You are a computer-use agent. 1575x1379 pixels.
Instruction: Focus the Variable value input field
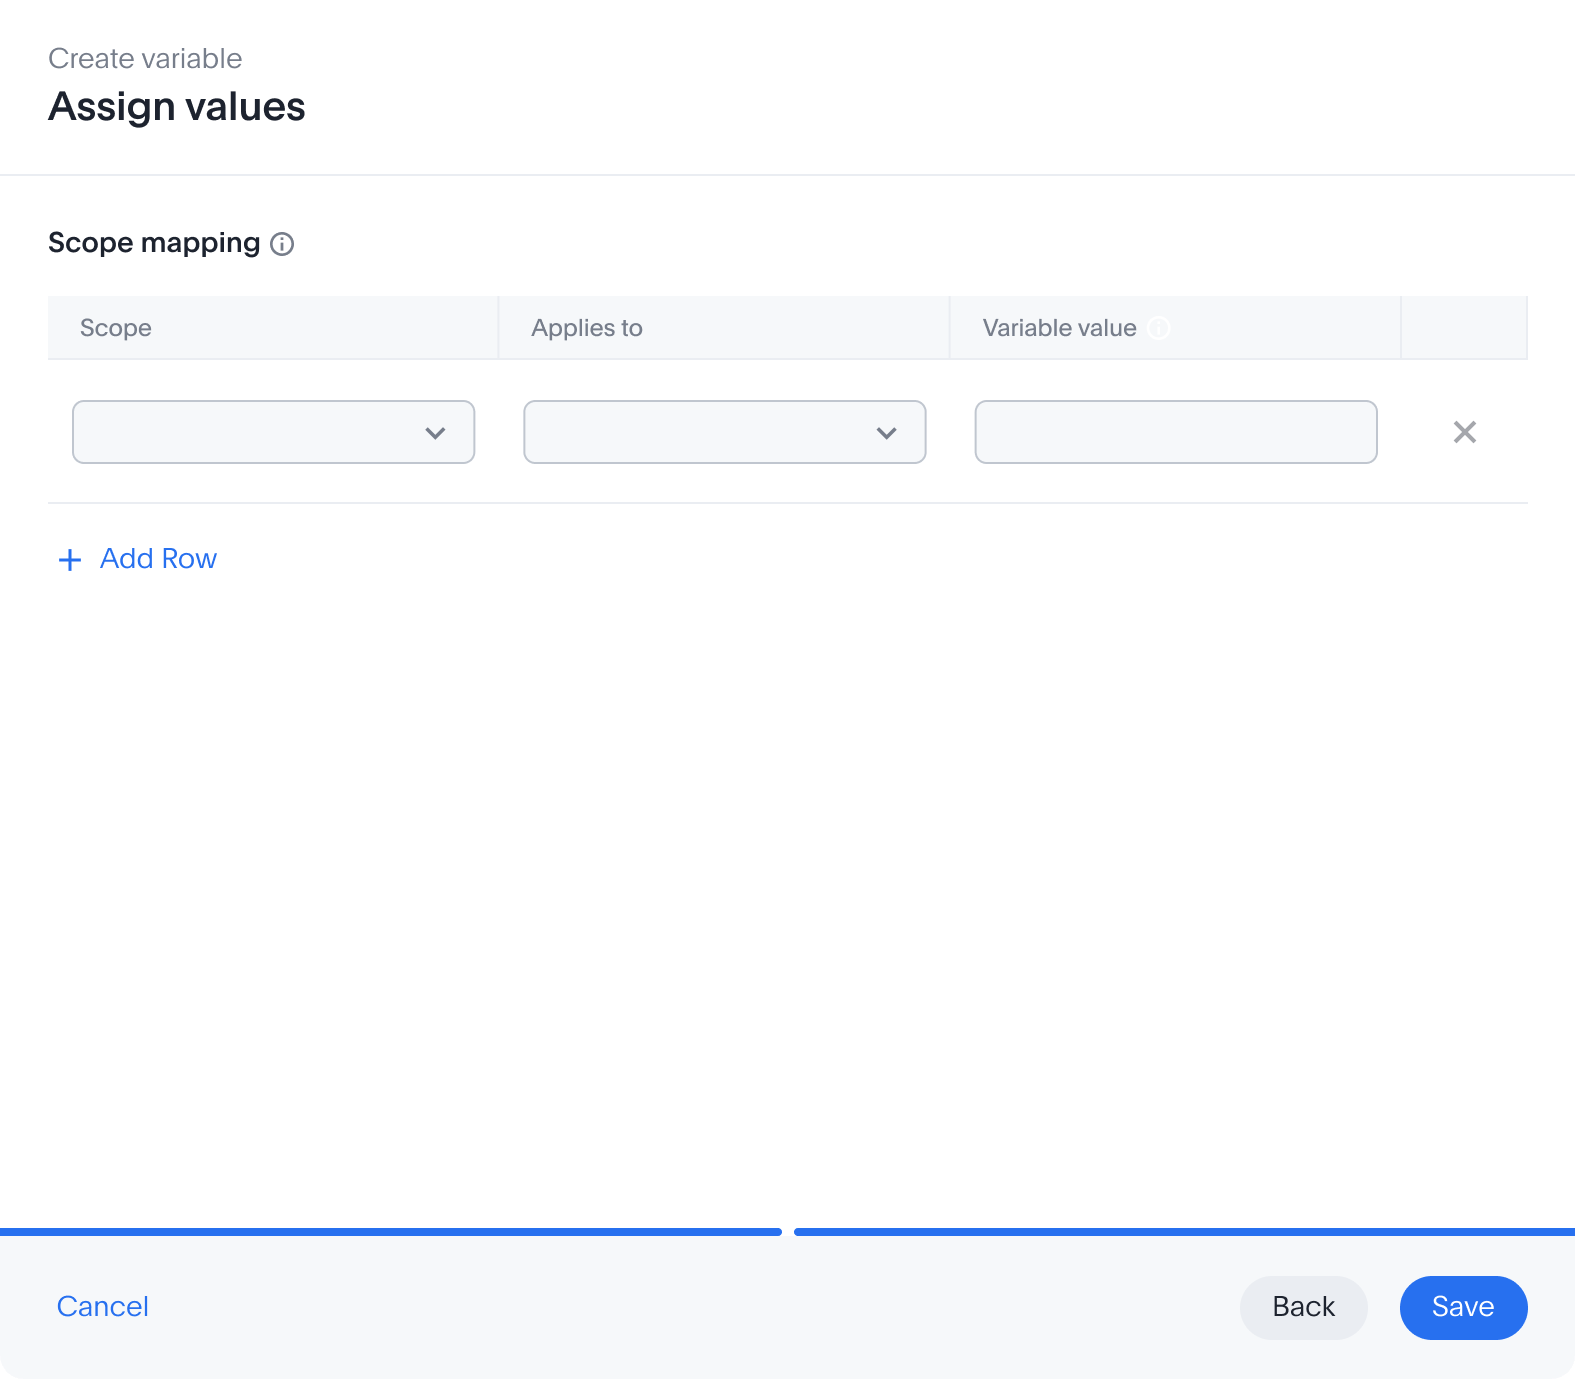tap(1176, 432)
